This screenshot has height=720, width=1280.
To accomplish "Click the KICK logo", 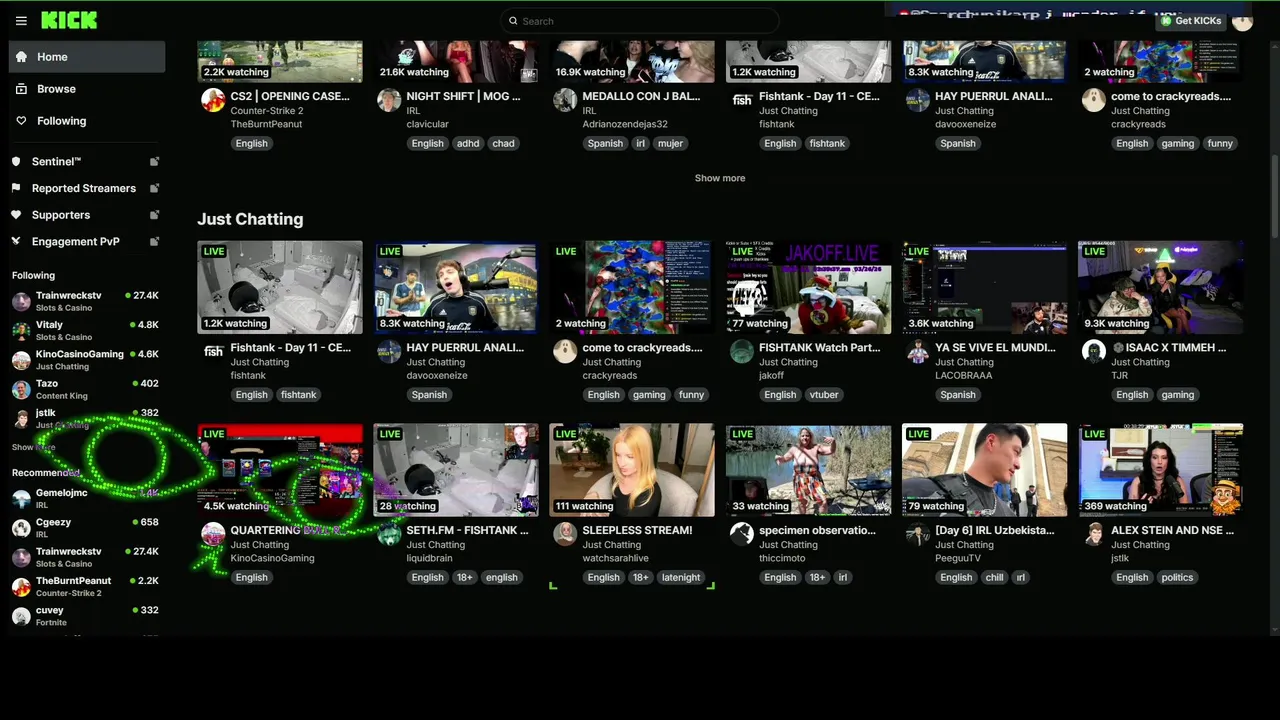I will pyautogui.click(x=69, y=20).
